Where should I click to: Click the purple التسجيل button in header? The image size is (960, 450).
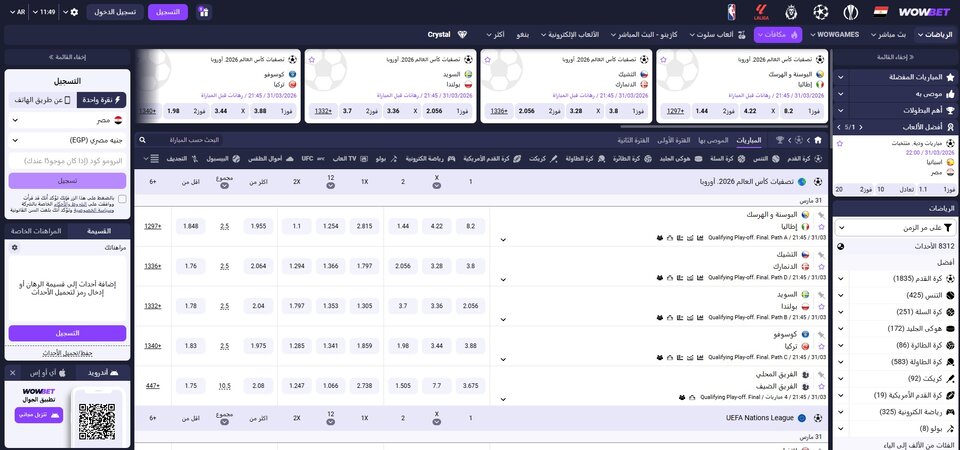coord(168,12)
